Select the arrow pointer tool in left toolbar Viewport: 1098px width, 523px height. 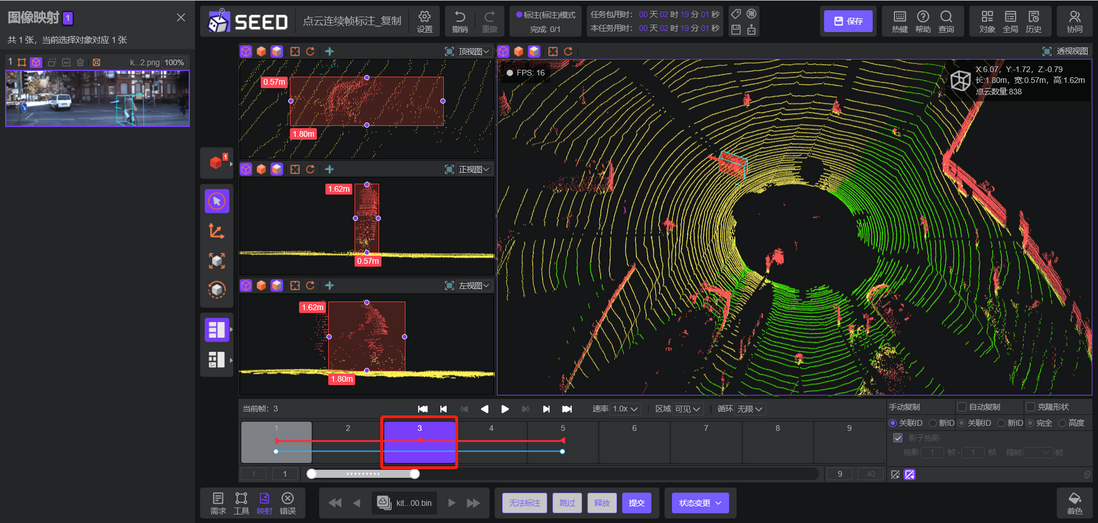click(217, 201)
